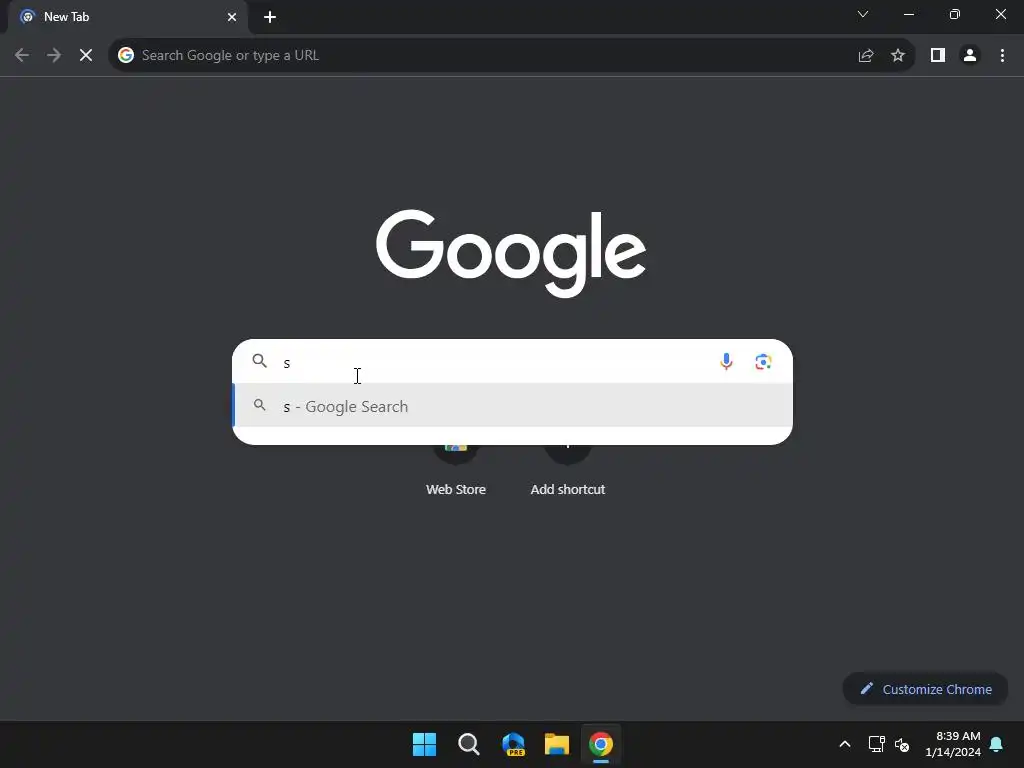Image resolution: width=1024 pixels, height=768 pixels.
Task: Bookmark this tab with the star icon
Action: click(x=898, y=56)
